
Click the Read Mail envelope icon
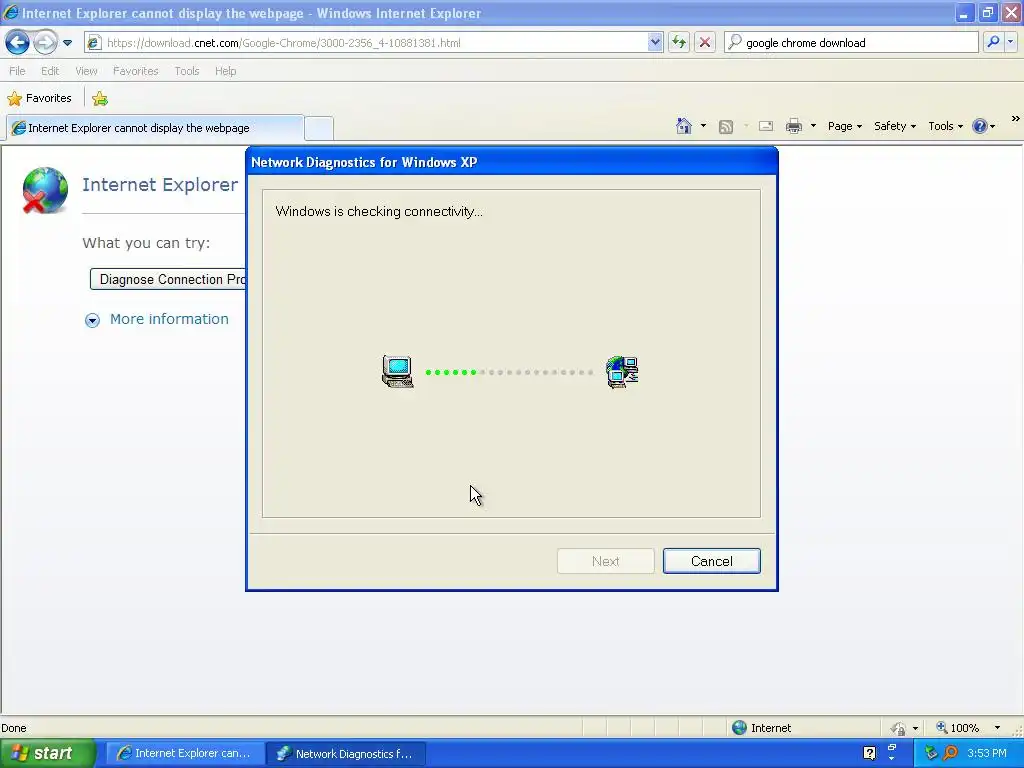coord(766,126)
